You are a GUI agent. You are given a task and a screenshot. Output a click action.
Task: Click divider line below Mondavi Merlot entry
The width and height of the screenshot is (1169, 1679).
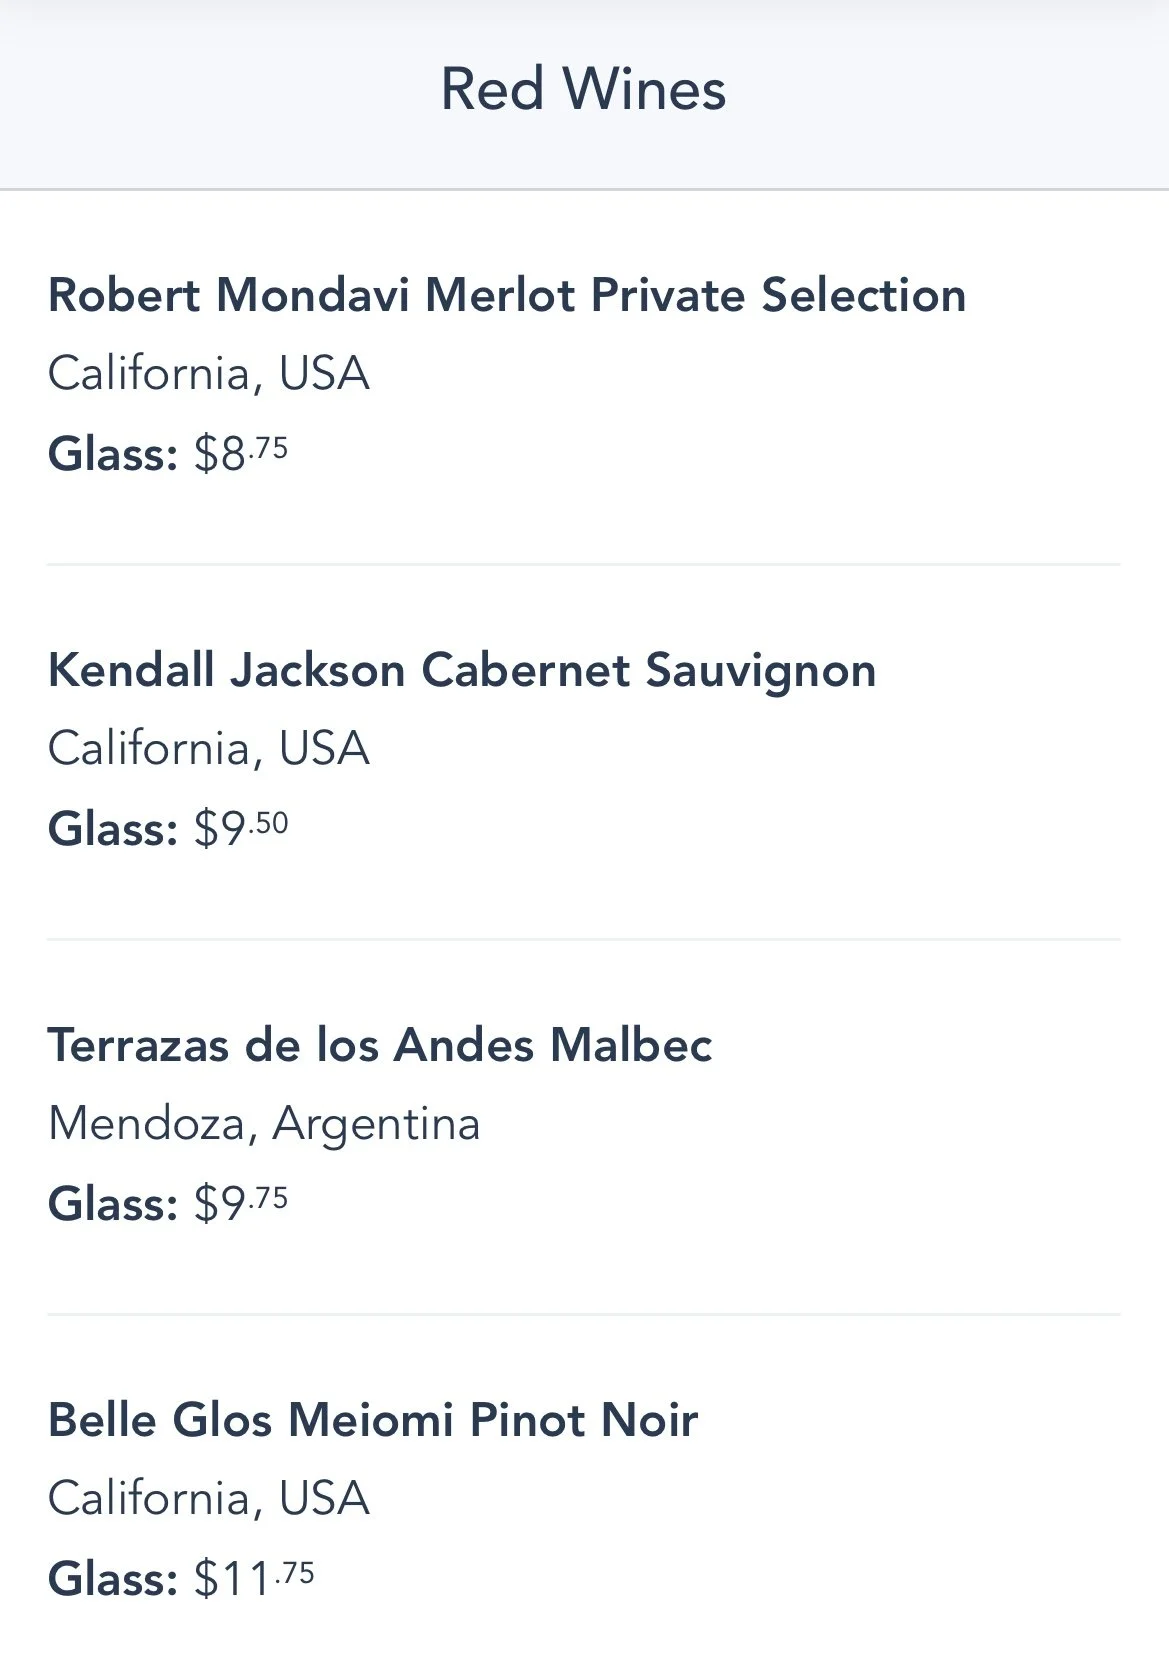[x=584, y=565]
